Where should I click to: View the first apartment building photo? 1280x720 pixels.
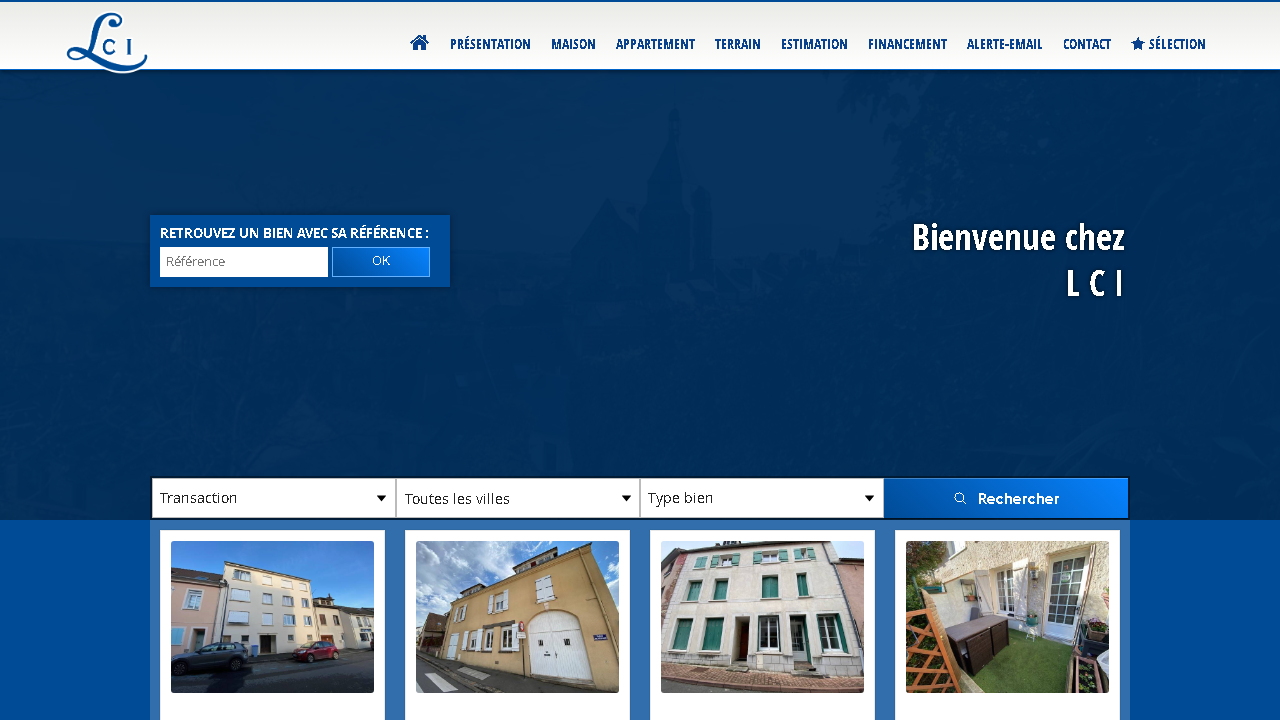[x=272, y=617]
